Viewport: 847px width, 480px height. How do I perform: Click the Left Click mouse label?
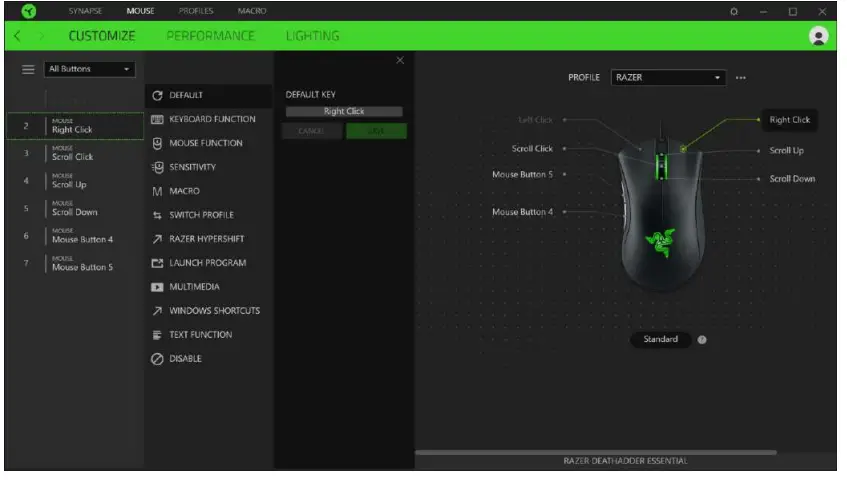535,120
